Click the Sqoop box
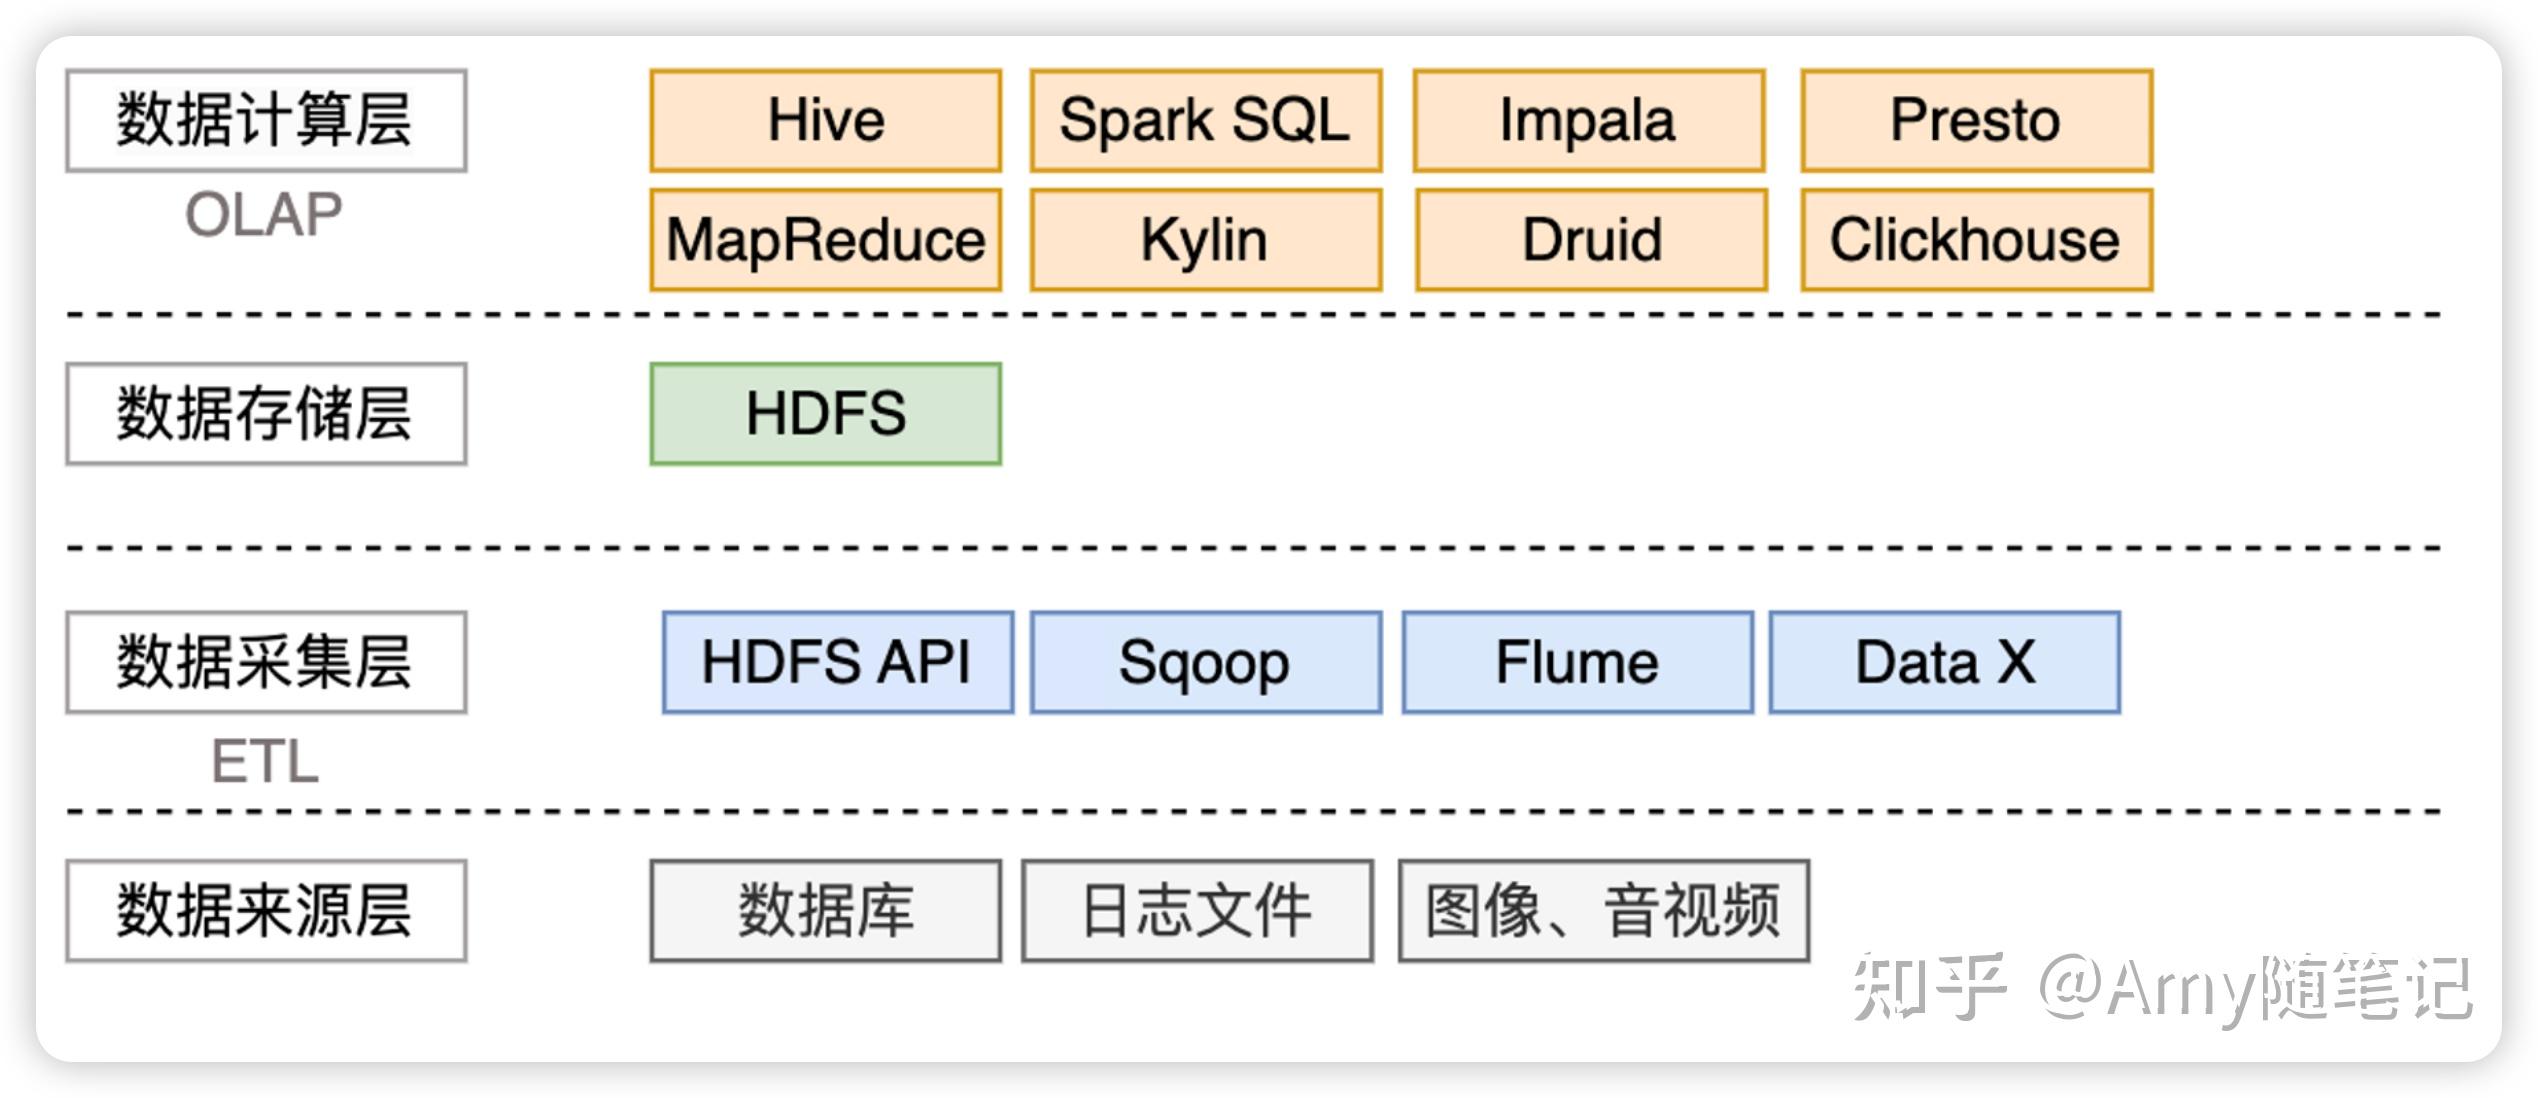 (1206, 662)
